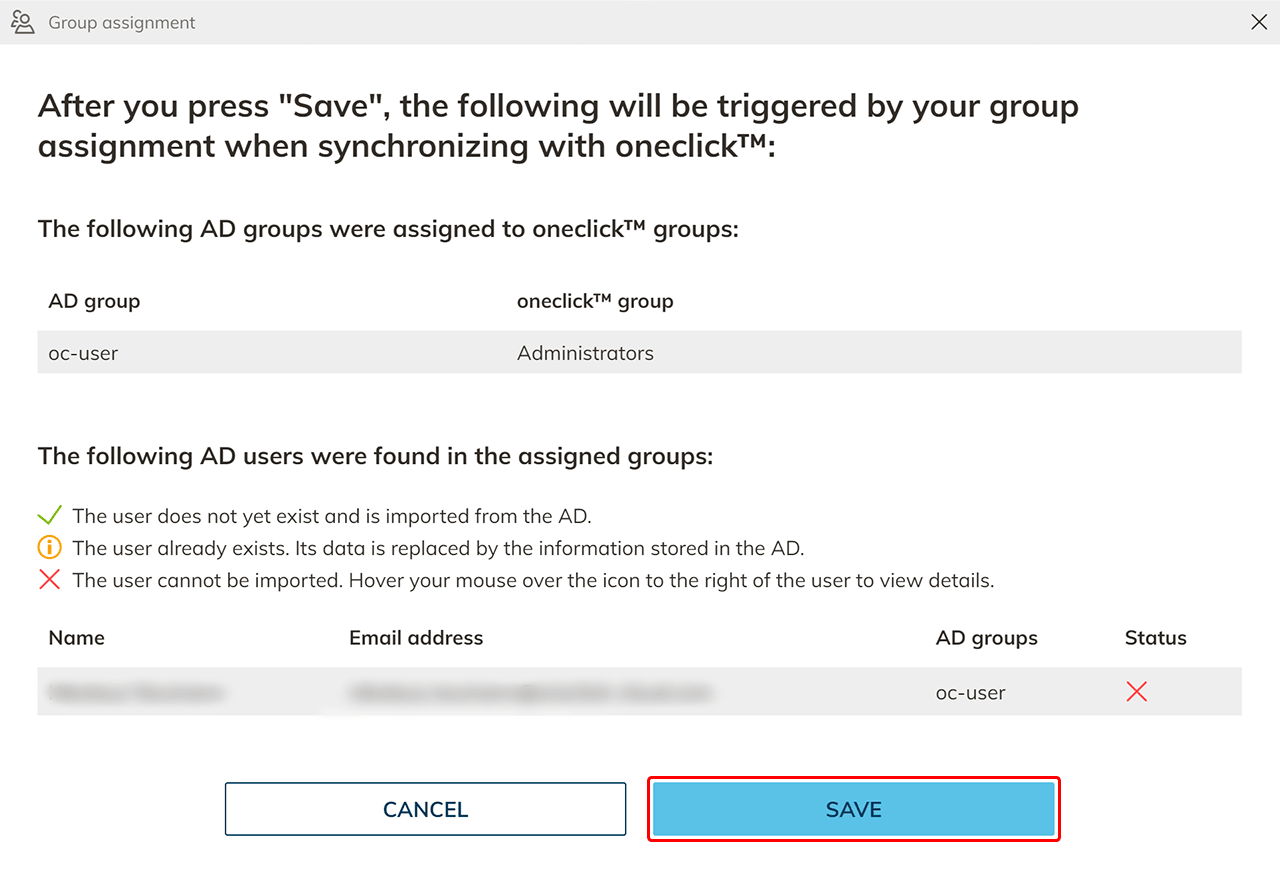The width and height of the screenshot is (1280, 880).
Task: Click the Group assignment people icon
Action: point(22,22)
